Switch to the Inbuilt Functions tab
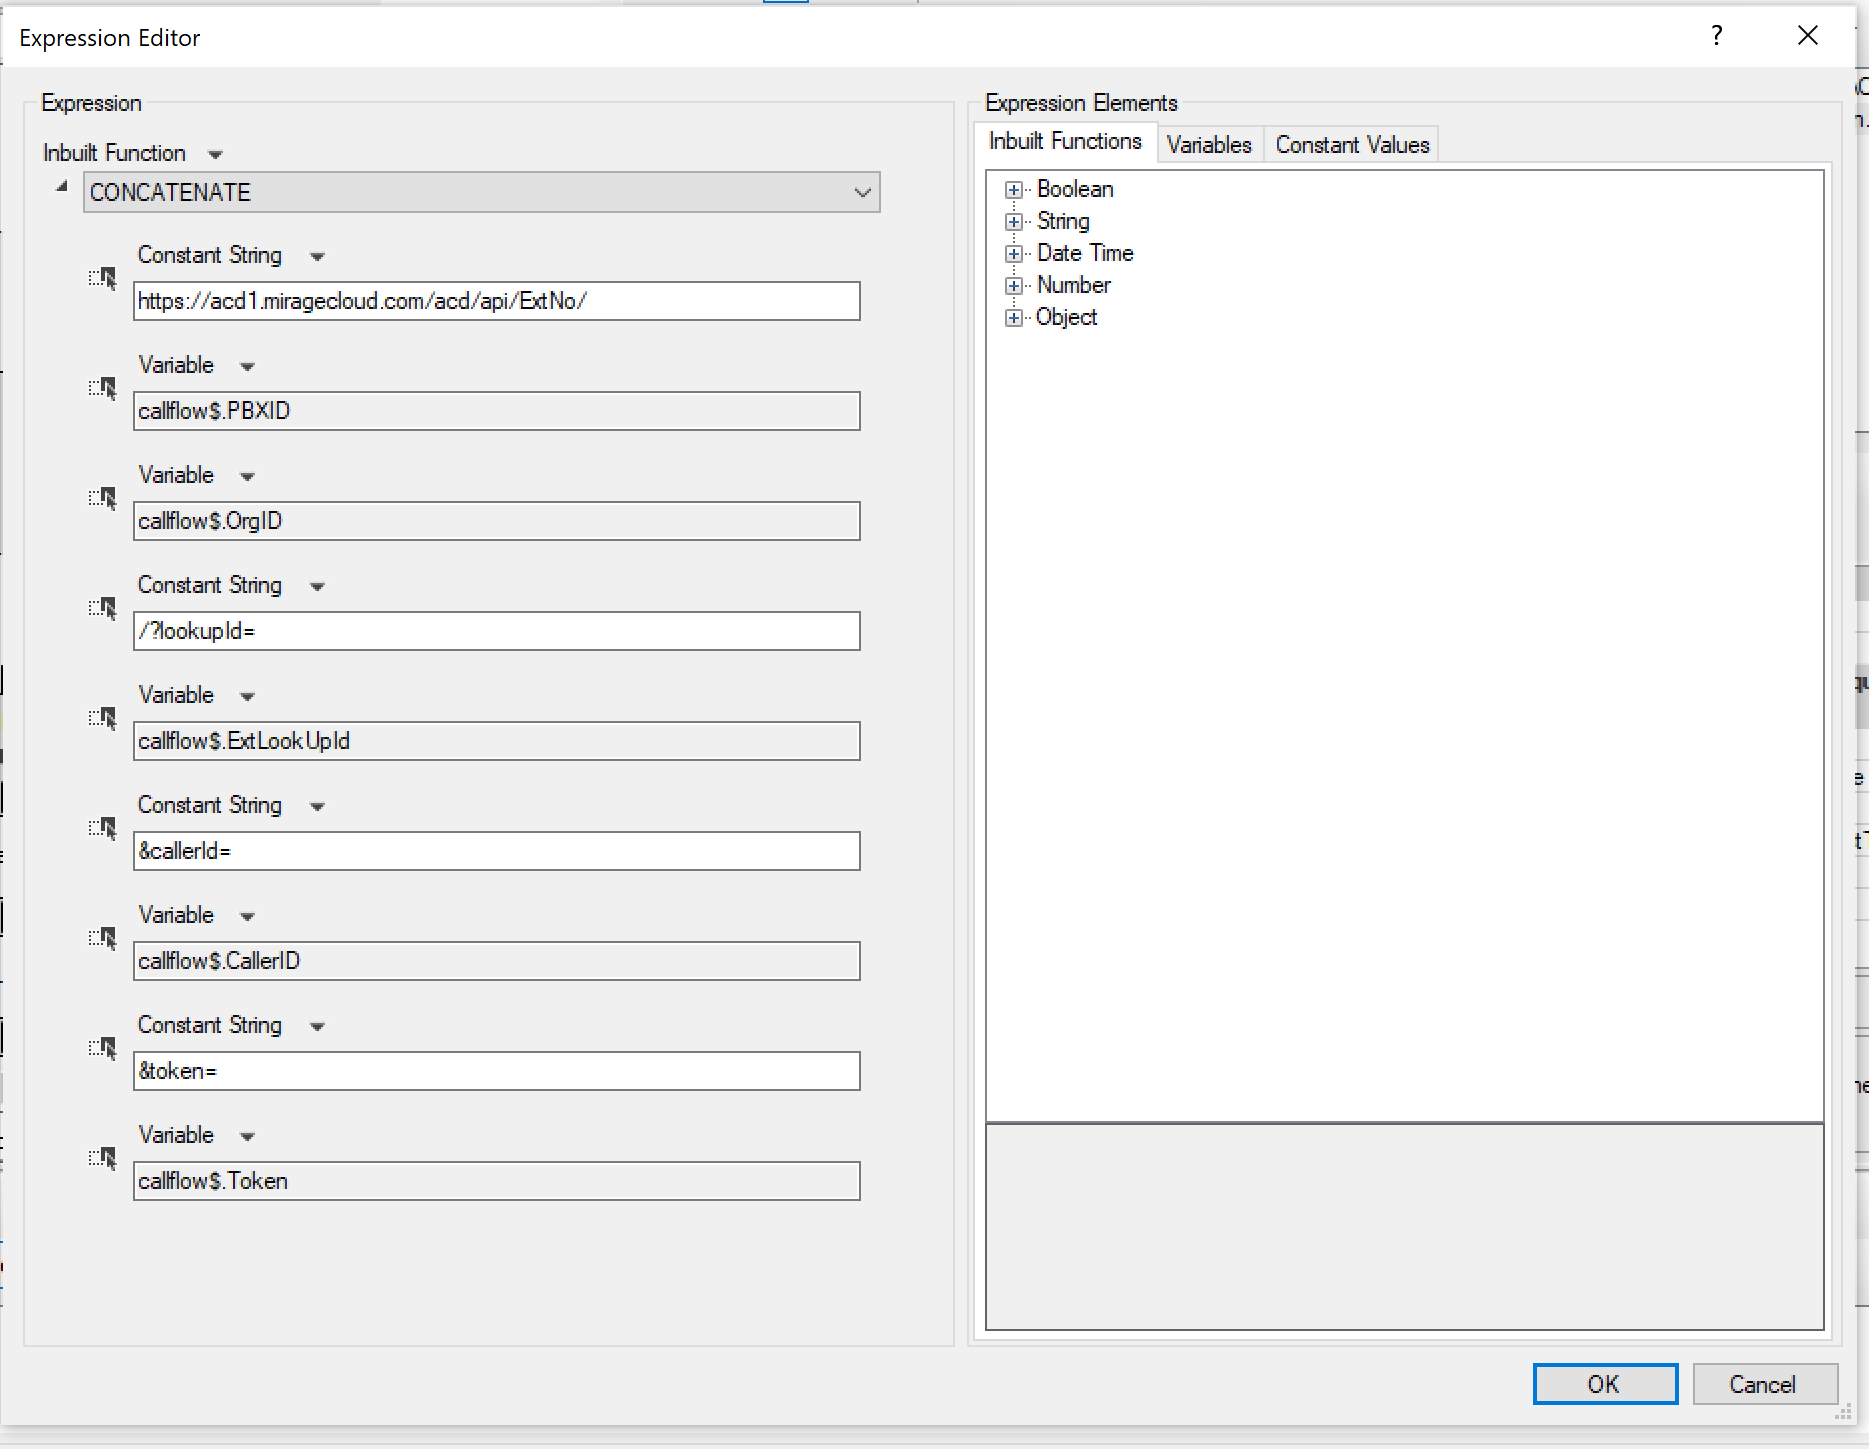 (x=1065, y=142)
